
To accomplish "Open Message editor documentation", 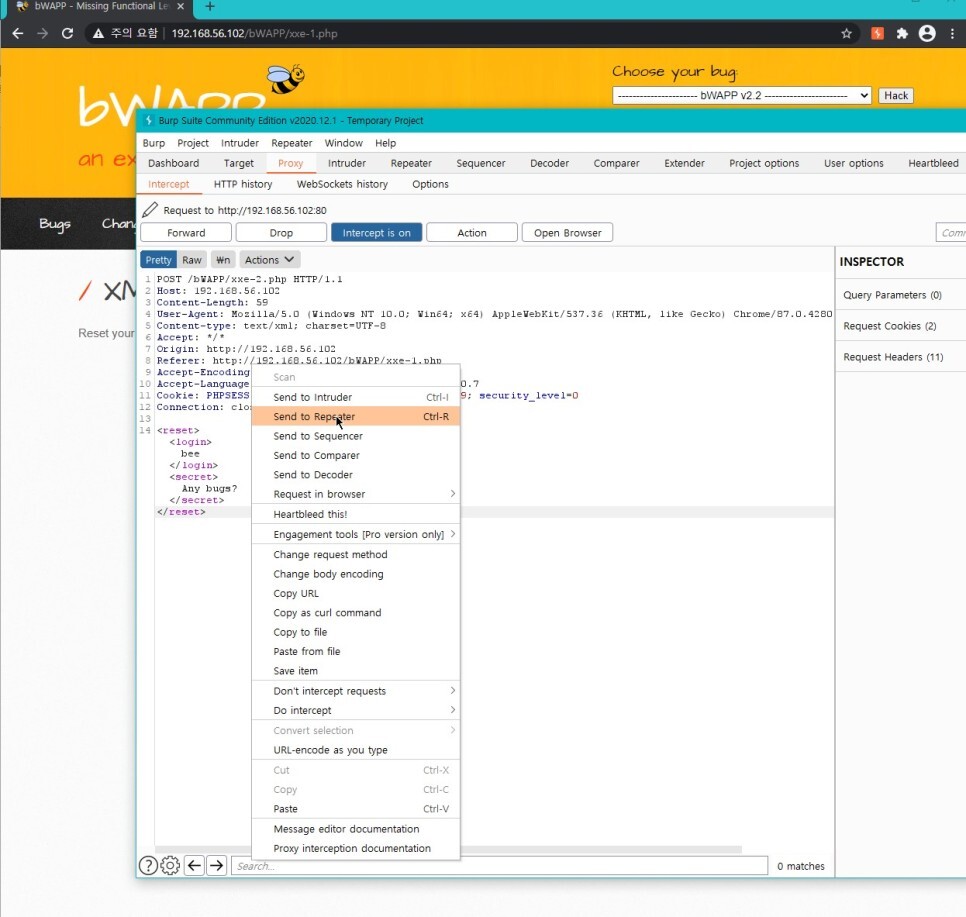I will [356, 829].
